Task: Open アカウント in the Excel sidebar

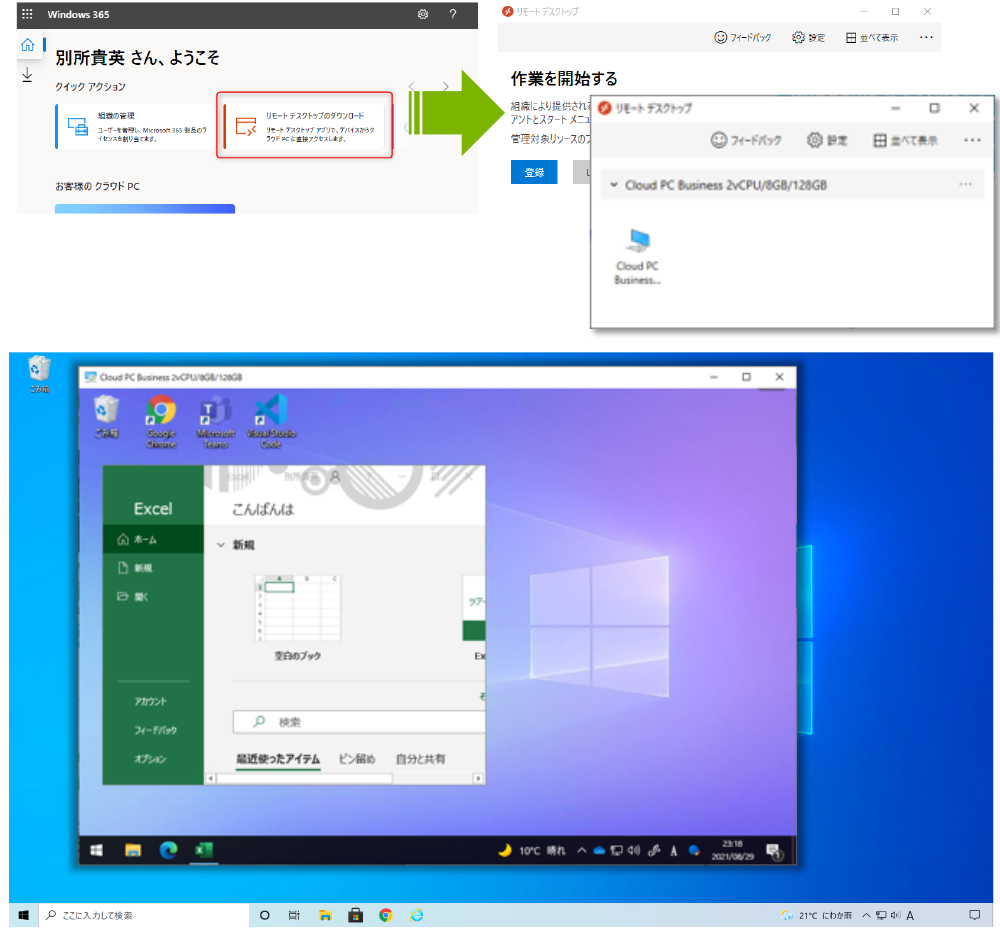Action: point(151,701)
